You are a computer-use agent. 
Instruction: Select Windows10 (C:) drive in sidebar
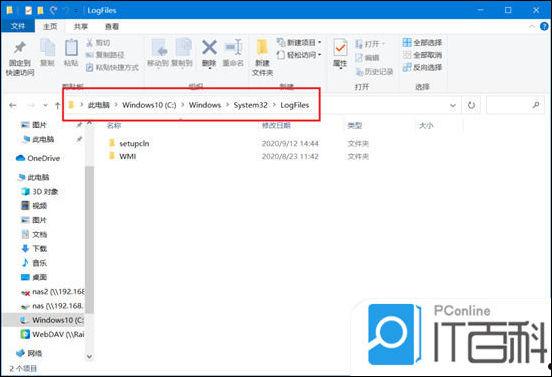tap(53, 320)
